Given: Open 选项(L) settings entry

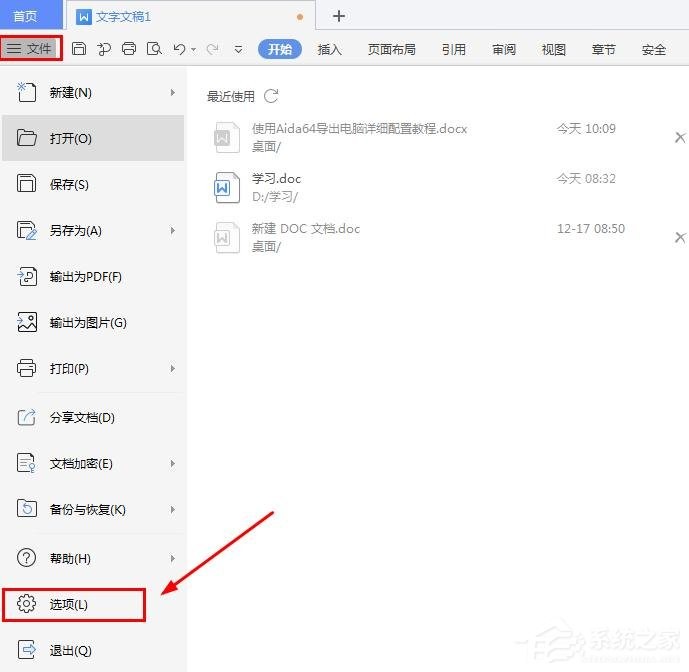Looking at the screenshot, I should click(x=74, y=605).
